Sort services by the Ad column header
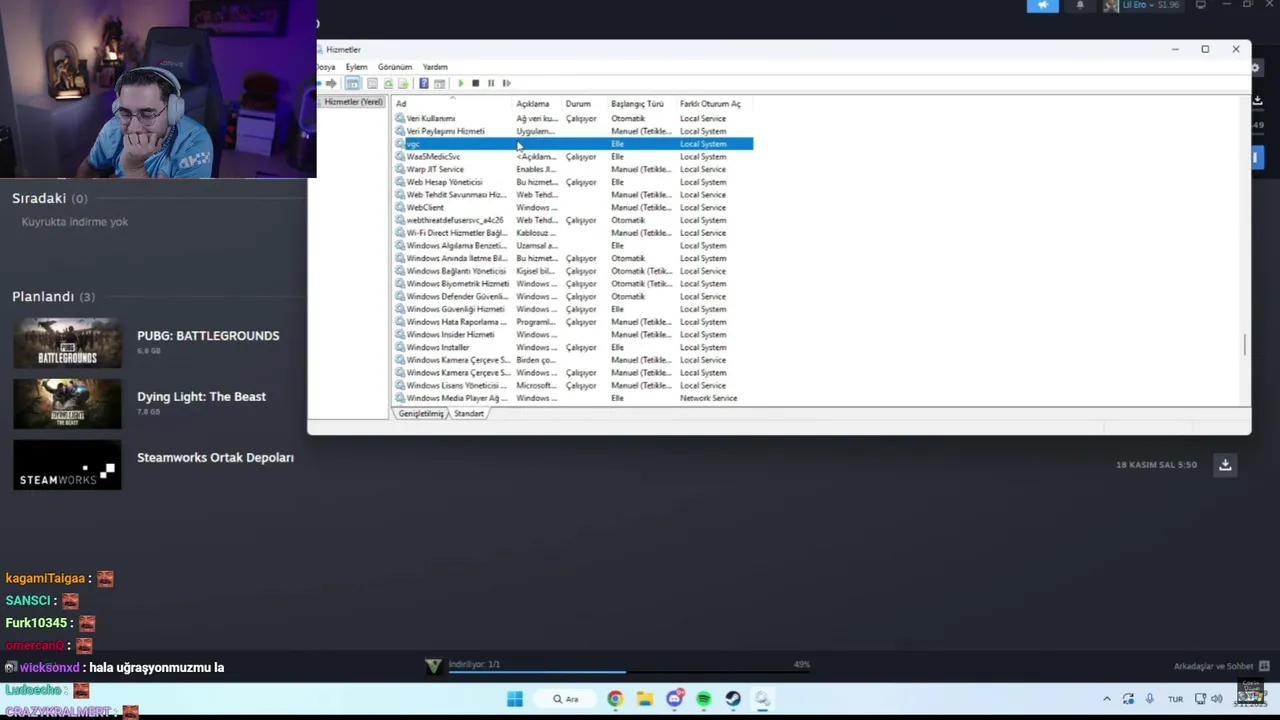1280x720 pixels. (x=452, y=104)
